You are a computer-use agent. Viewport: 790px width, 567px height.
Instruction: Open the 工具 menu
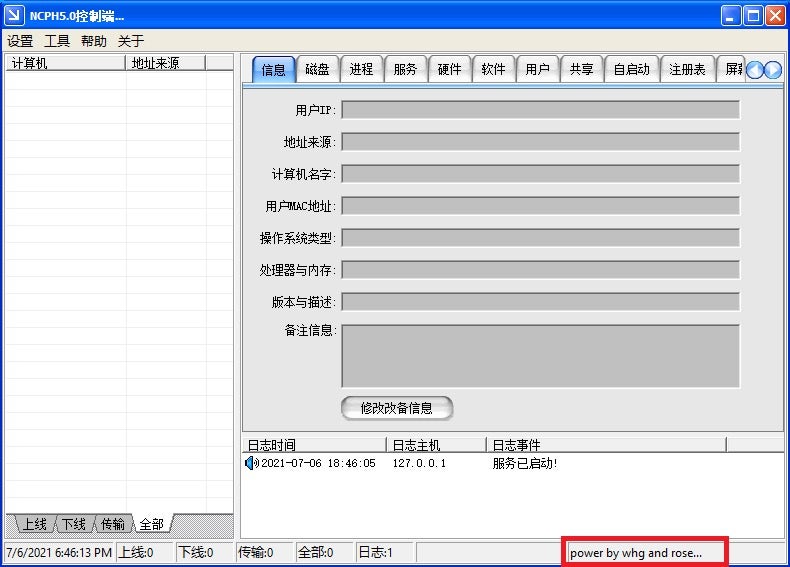click(x=57, y=41)
